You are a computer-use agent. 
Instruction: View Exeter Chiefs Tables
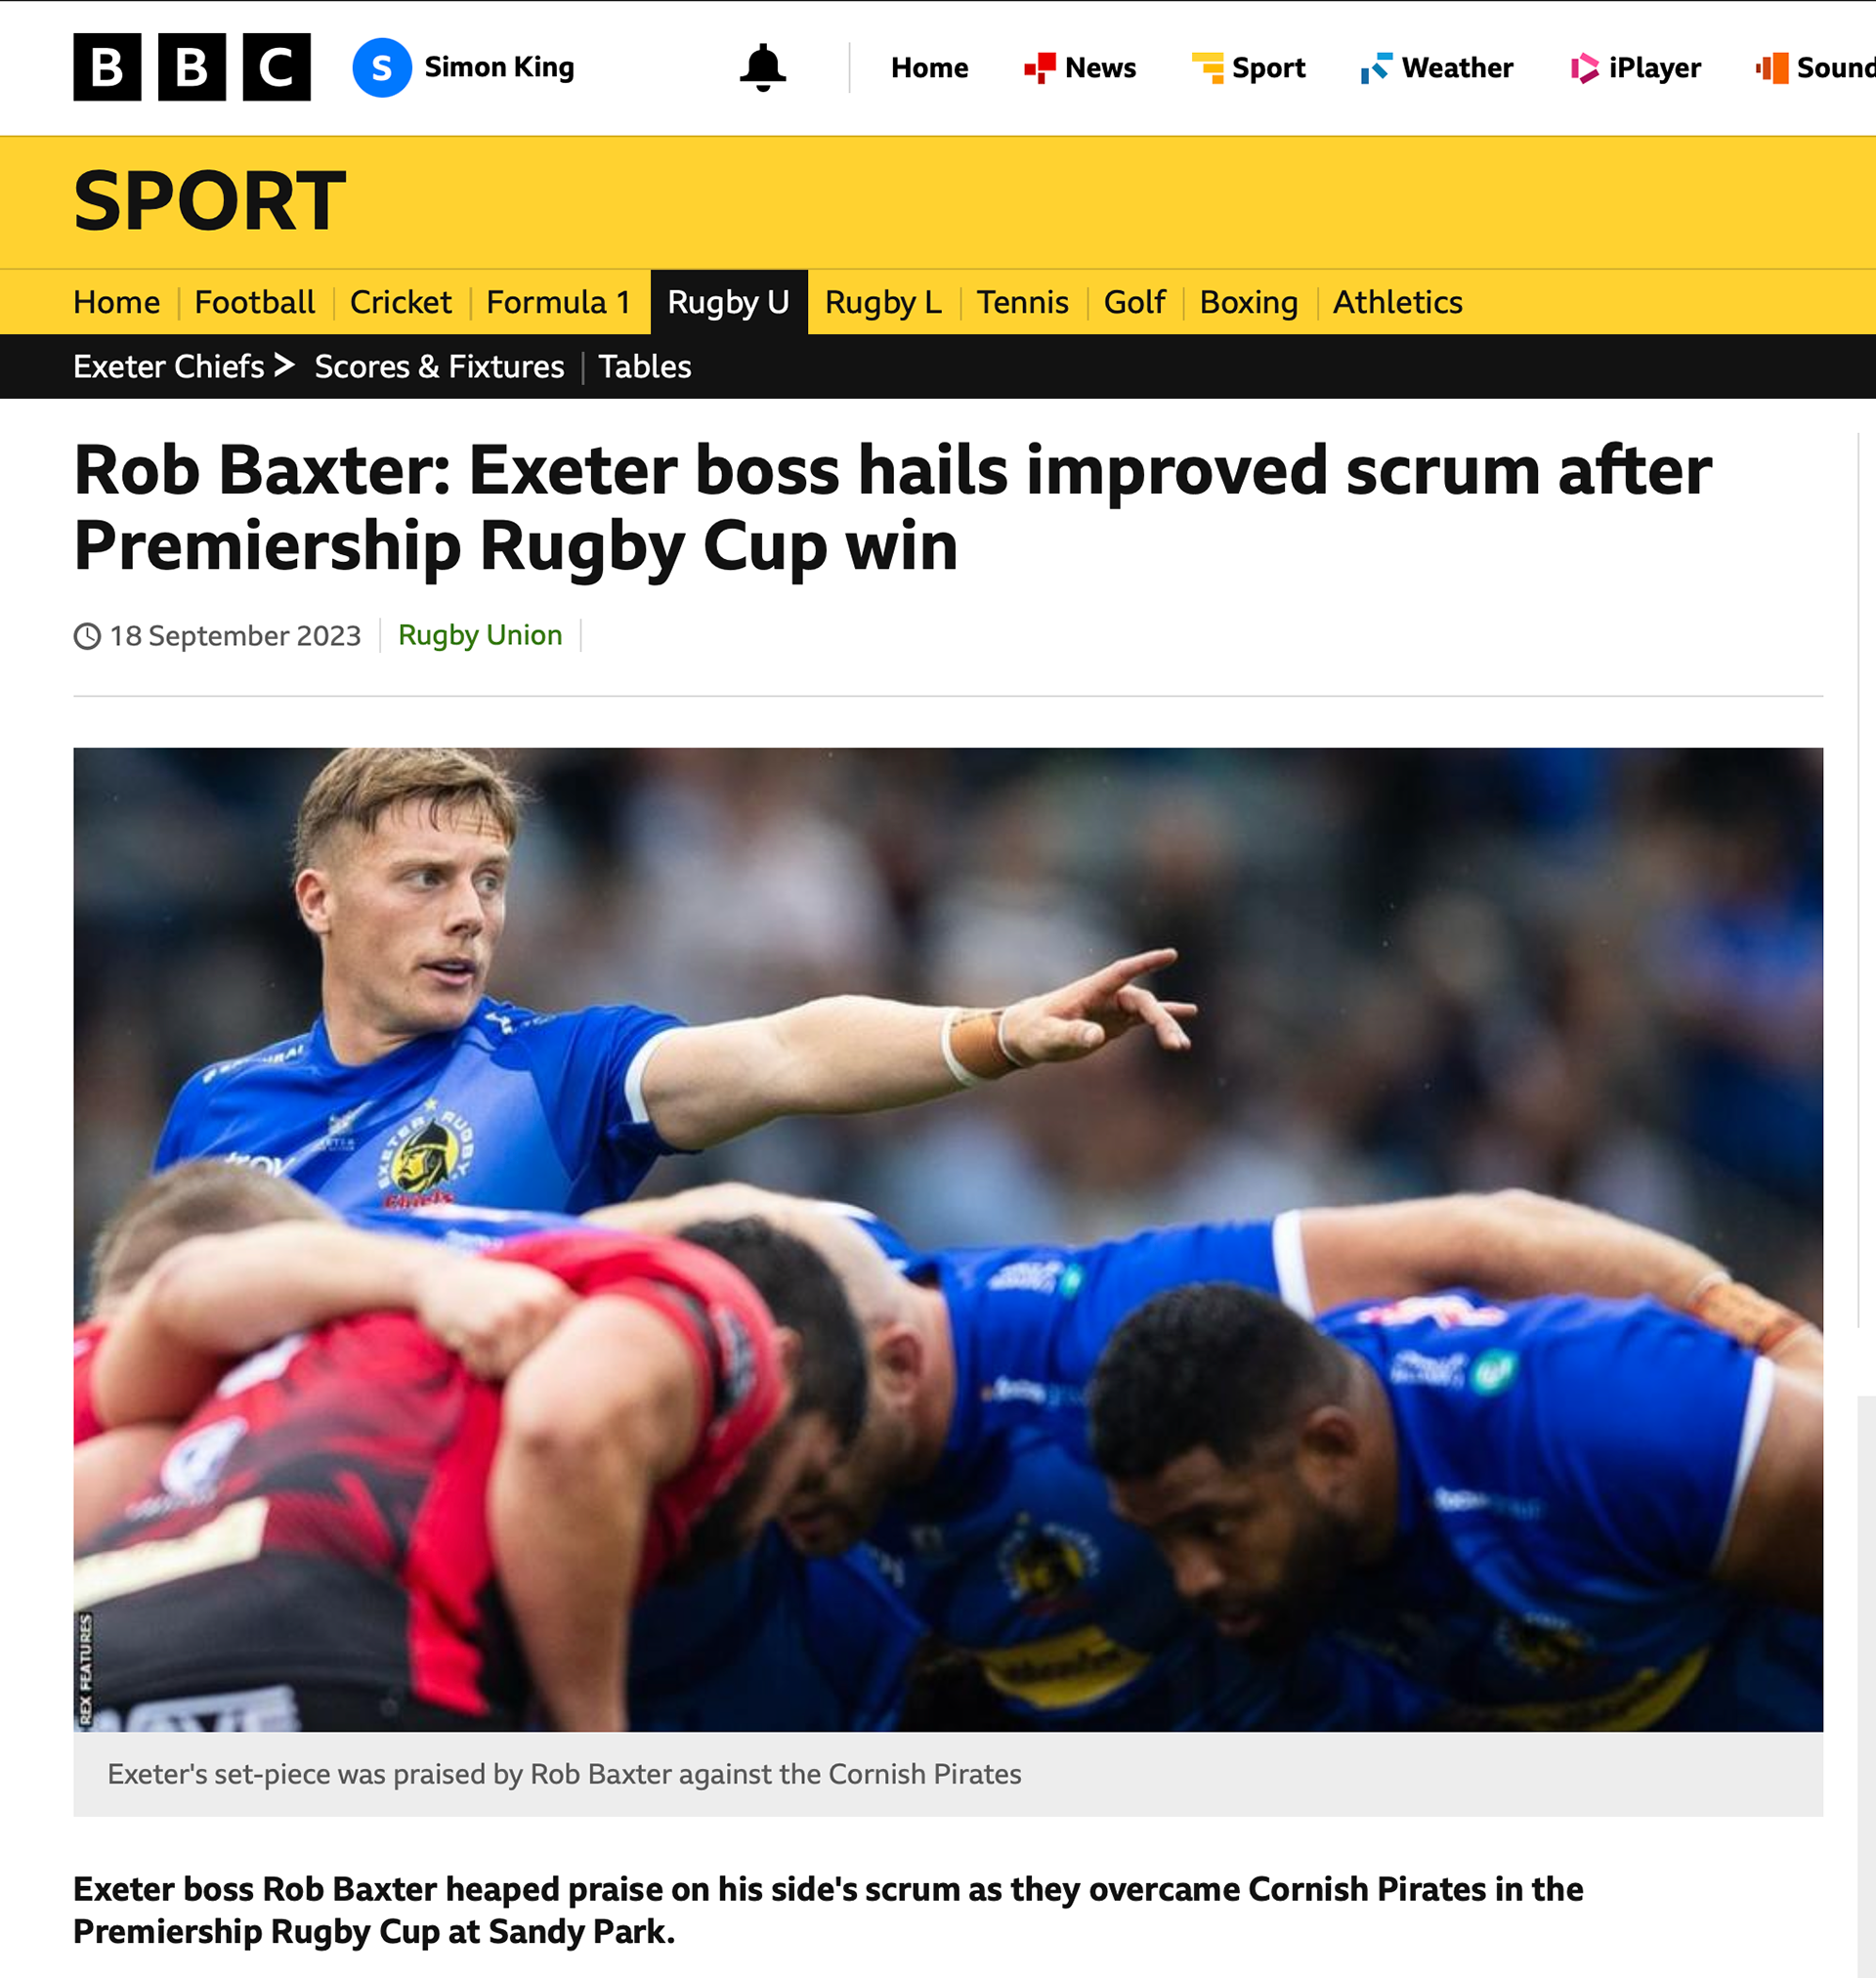645,366
